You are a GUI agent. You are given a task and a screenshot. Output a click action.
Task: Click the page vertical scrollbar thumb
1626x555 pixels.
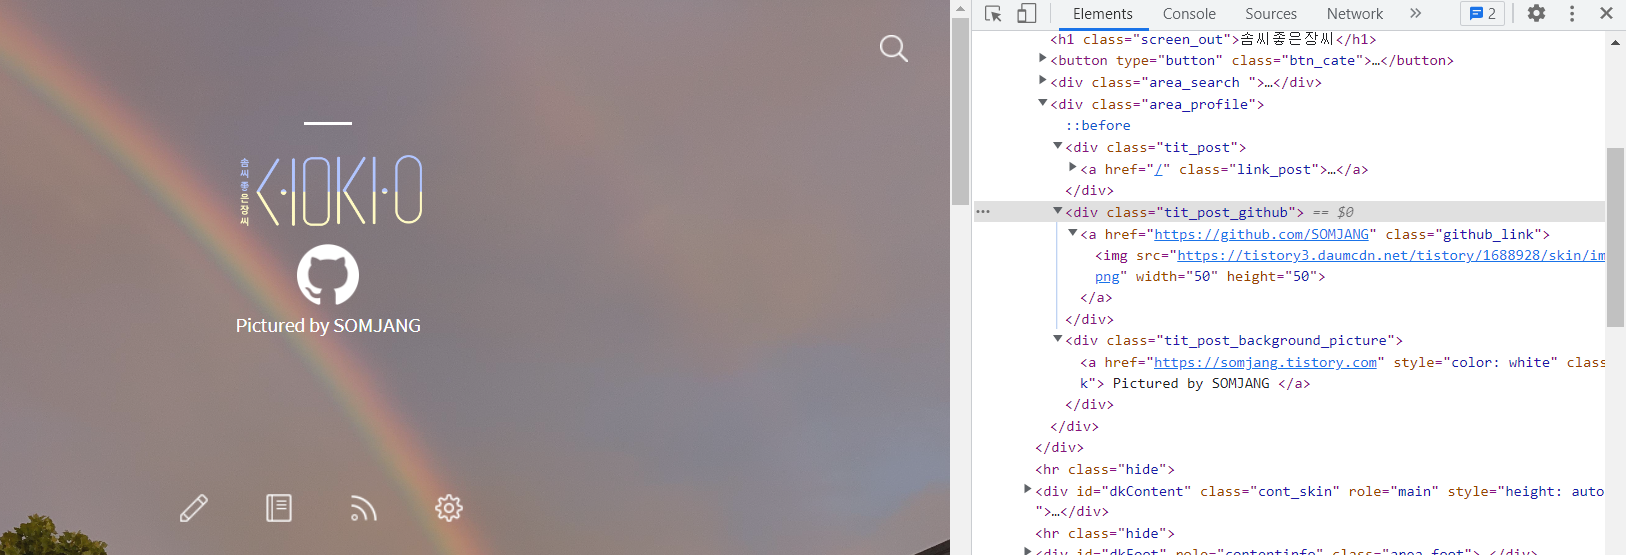pos(960,110)
